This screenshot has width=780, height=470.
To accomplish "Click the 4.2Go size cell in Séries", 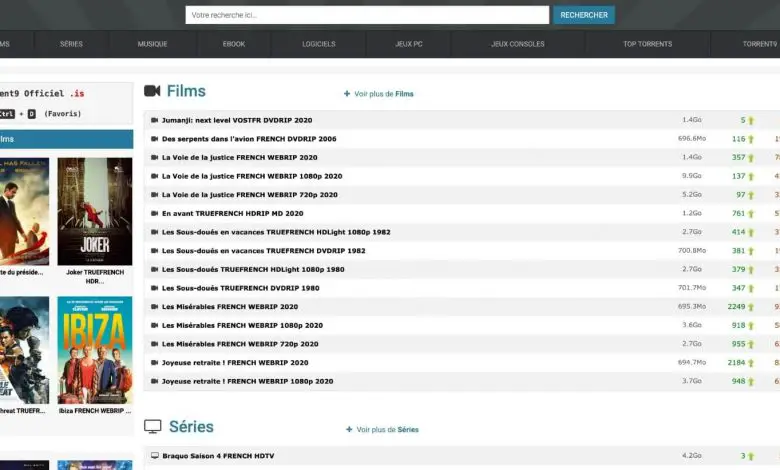I will point(692,455).
